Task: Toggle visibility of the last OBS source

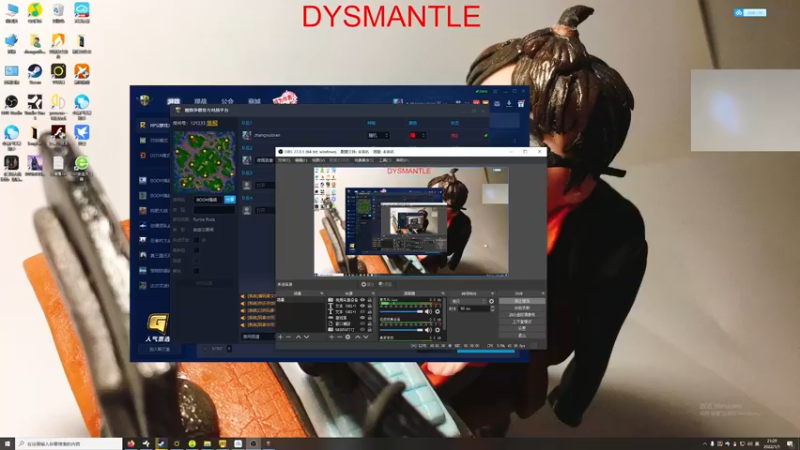Action: click(x=362, y=330)
